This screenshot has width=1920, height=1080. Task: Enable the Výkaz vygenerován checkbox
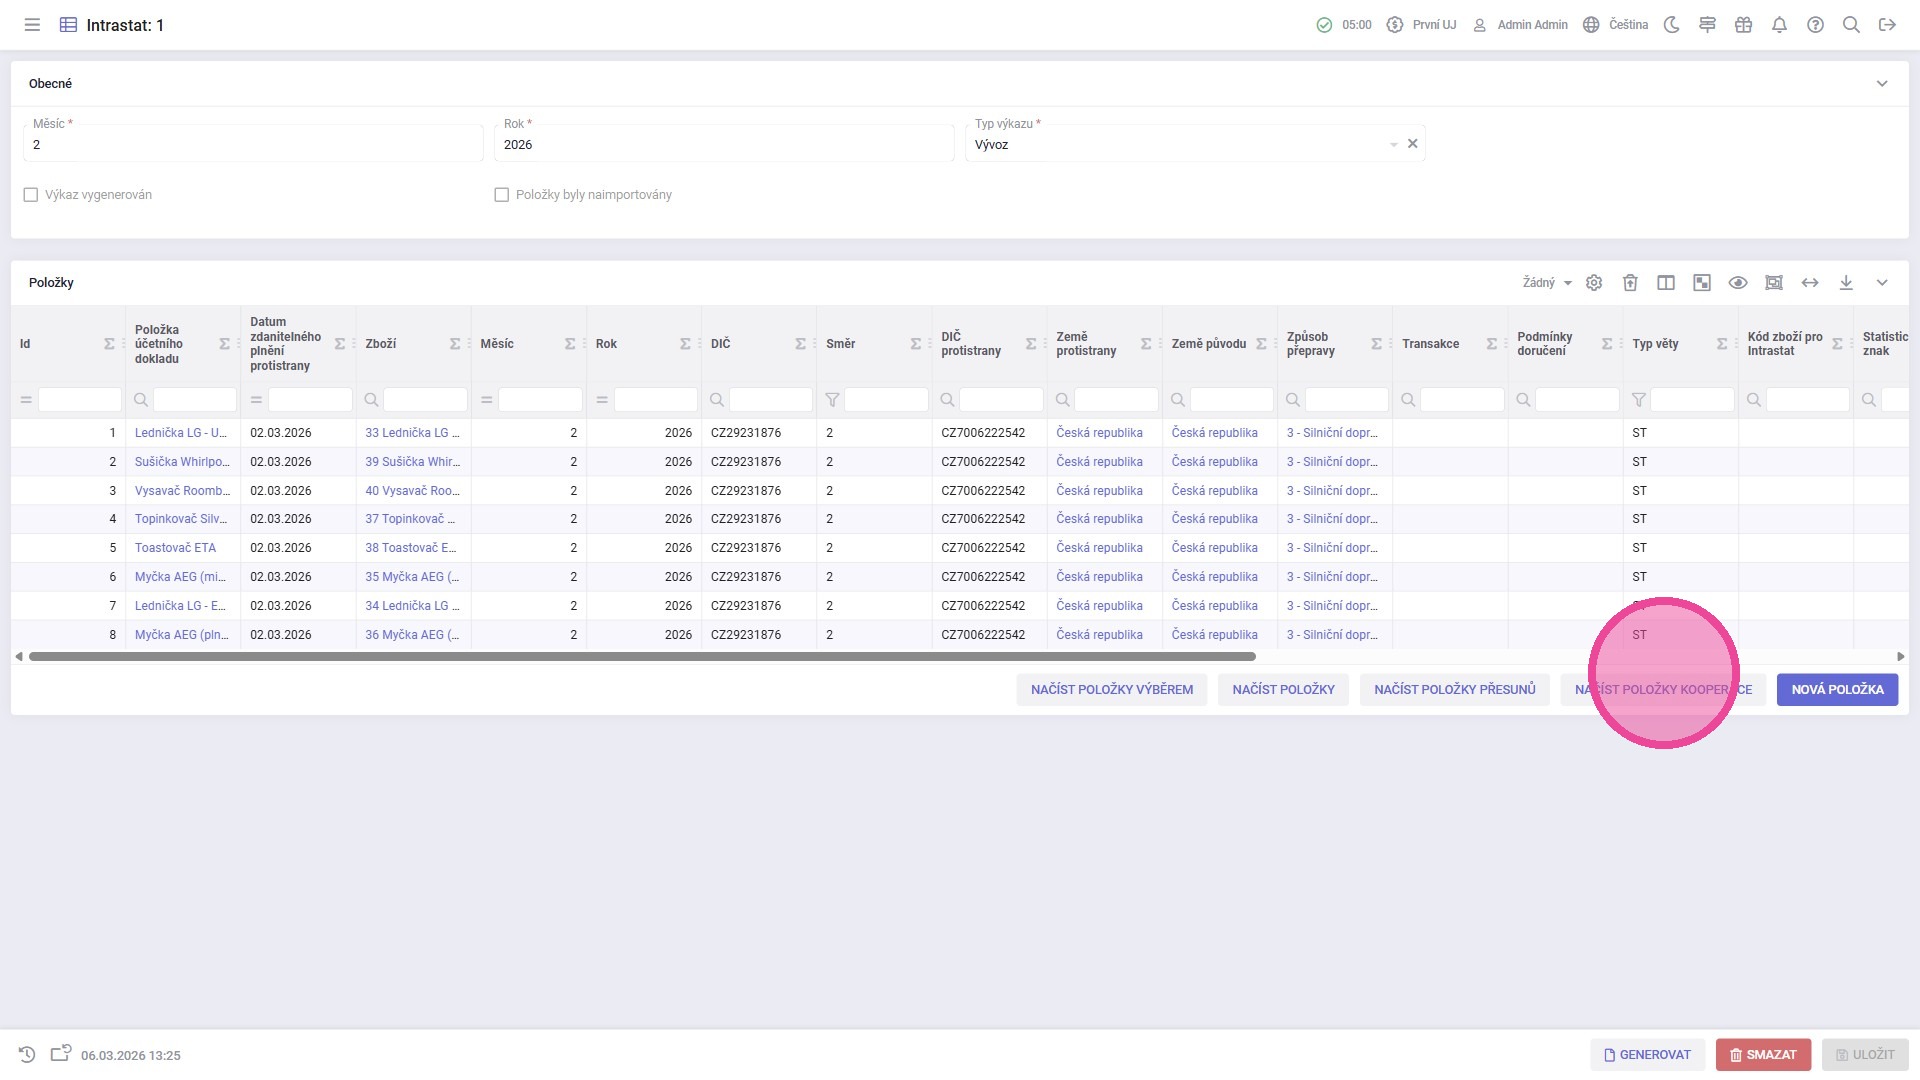31,195
